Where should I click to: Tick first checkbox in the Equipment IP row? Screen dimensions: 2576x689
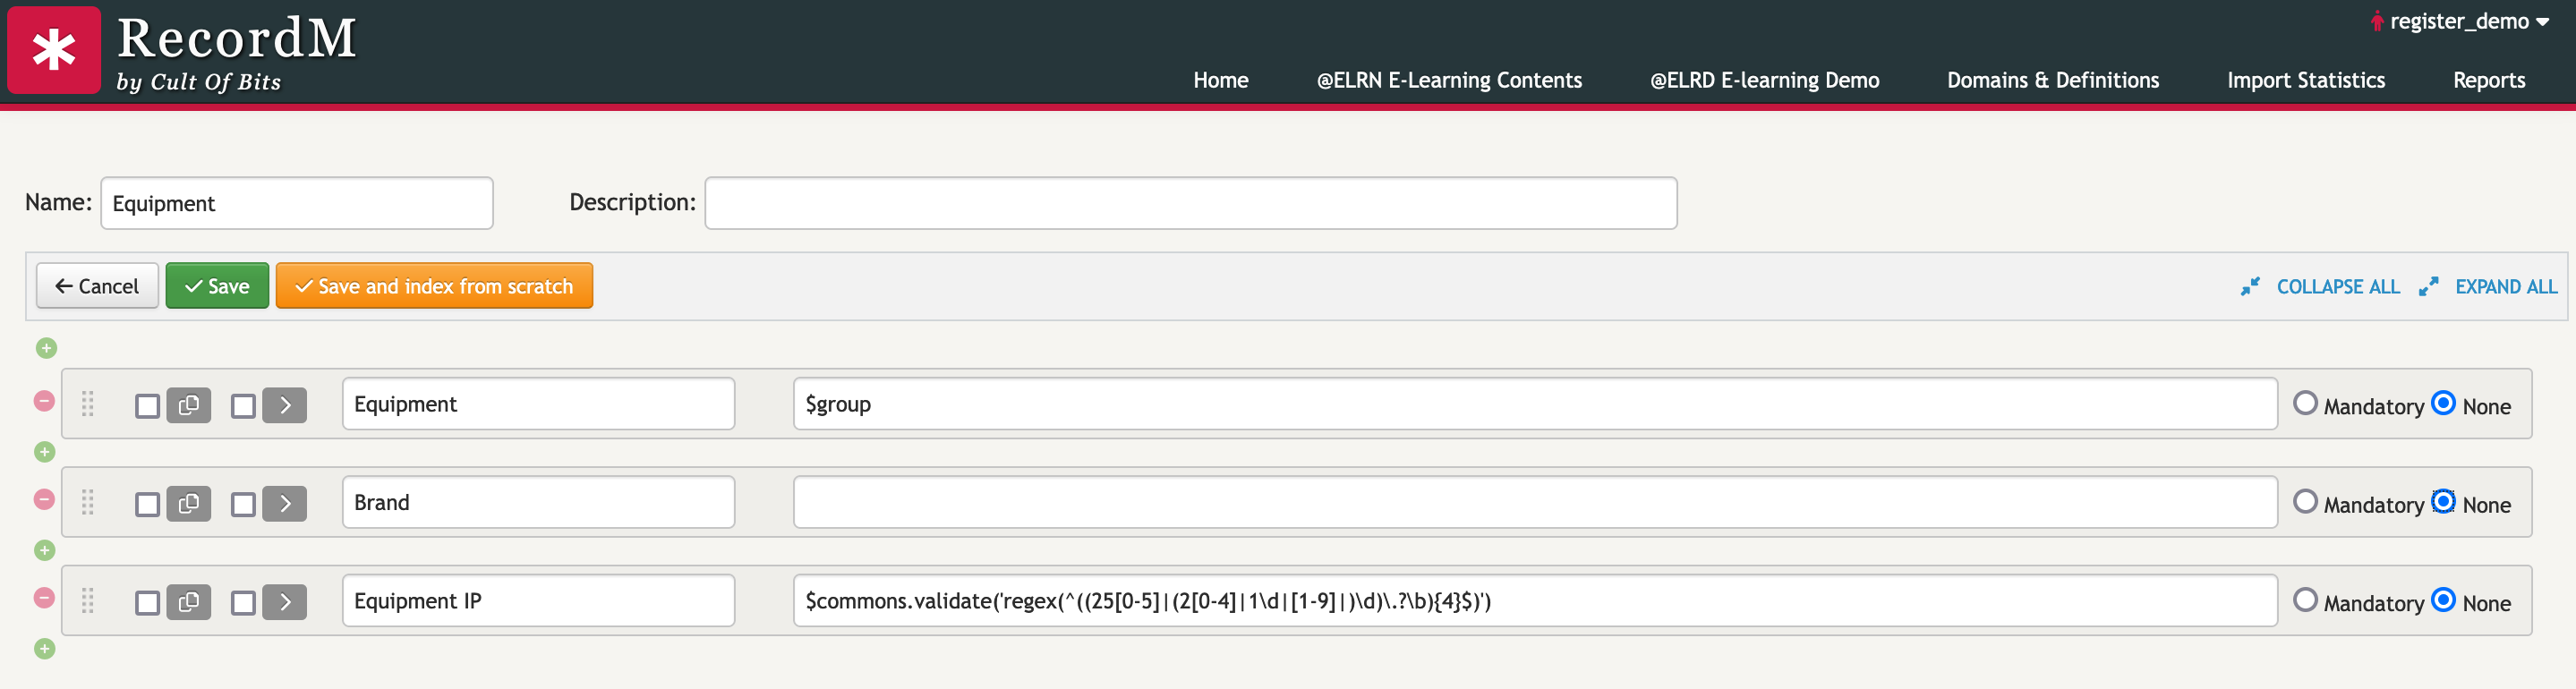147,602
